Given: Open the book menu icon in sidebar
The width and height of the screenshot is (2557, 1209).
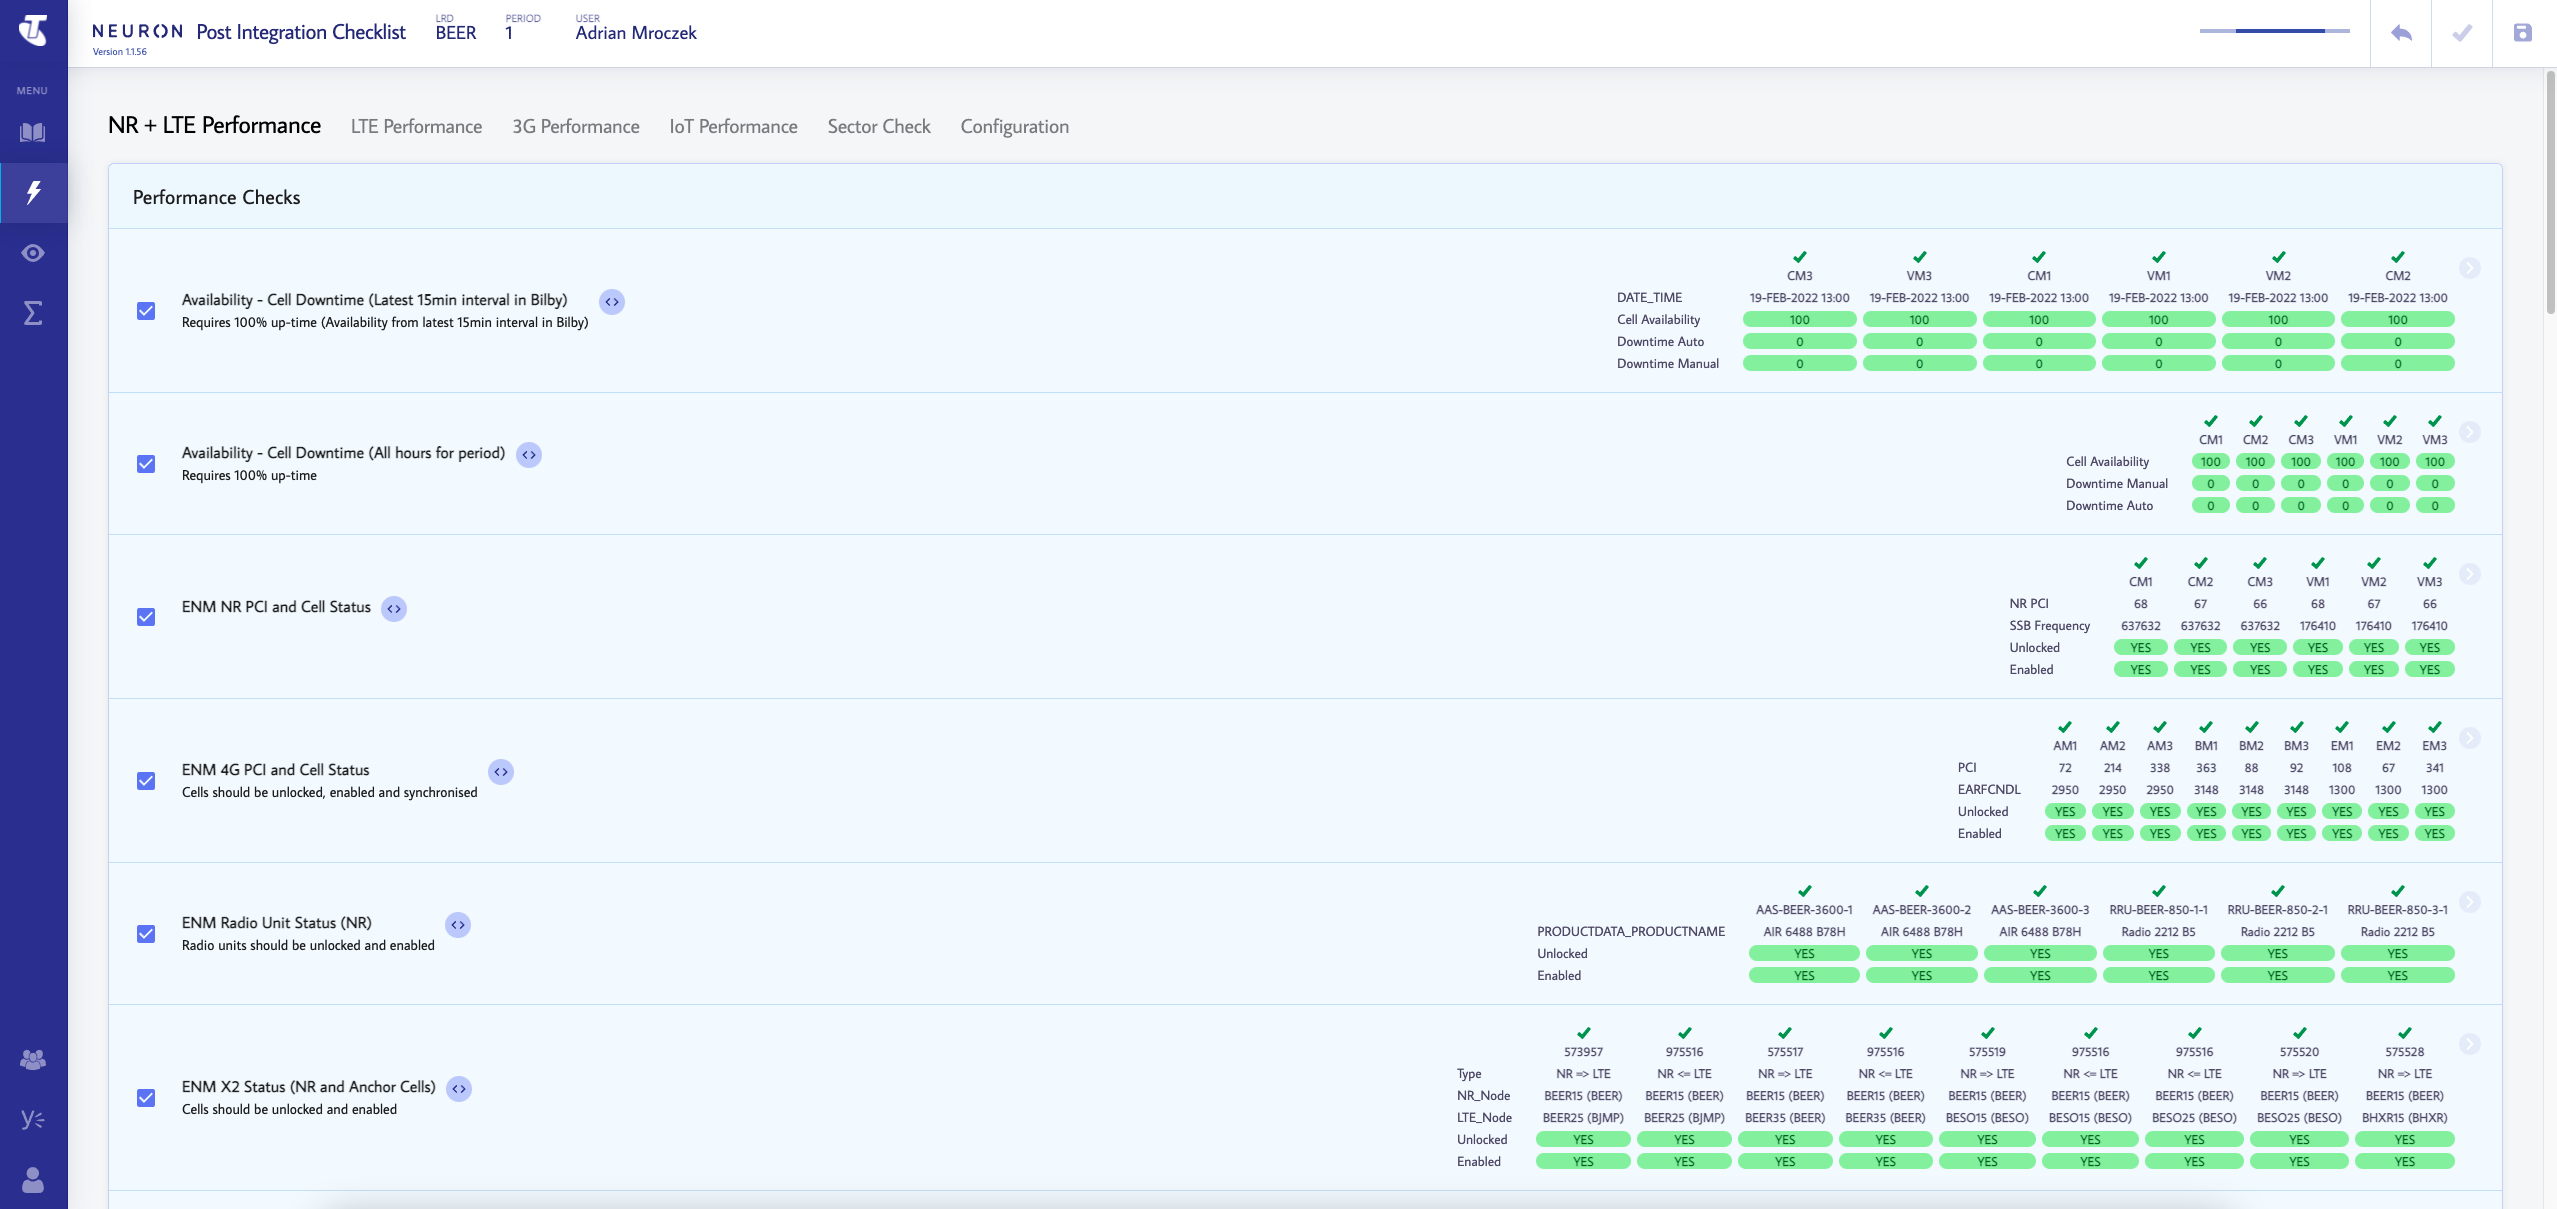Looking at the screenshot, I should pos(33,132).
